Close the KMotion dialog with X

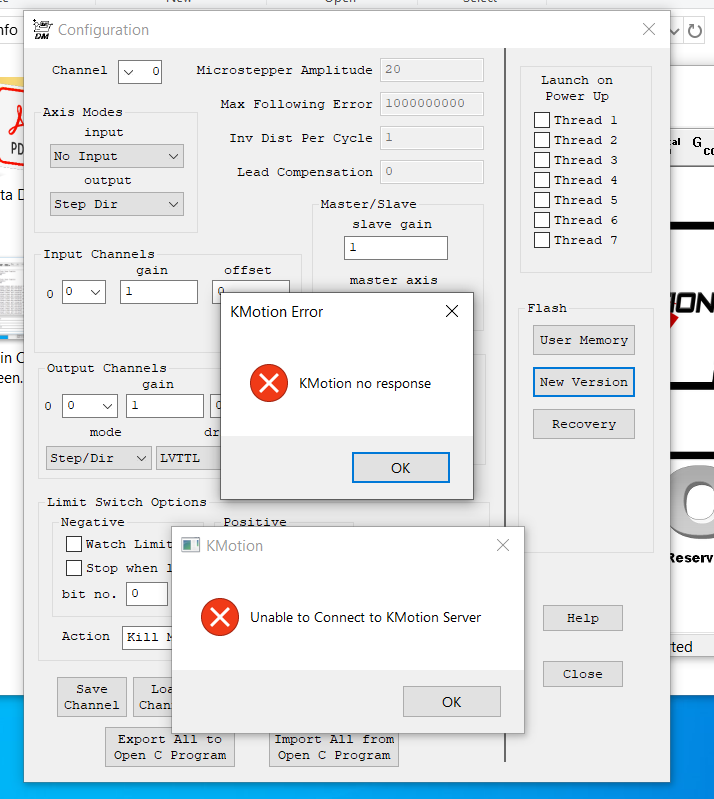pos(503,546)
